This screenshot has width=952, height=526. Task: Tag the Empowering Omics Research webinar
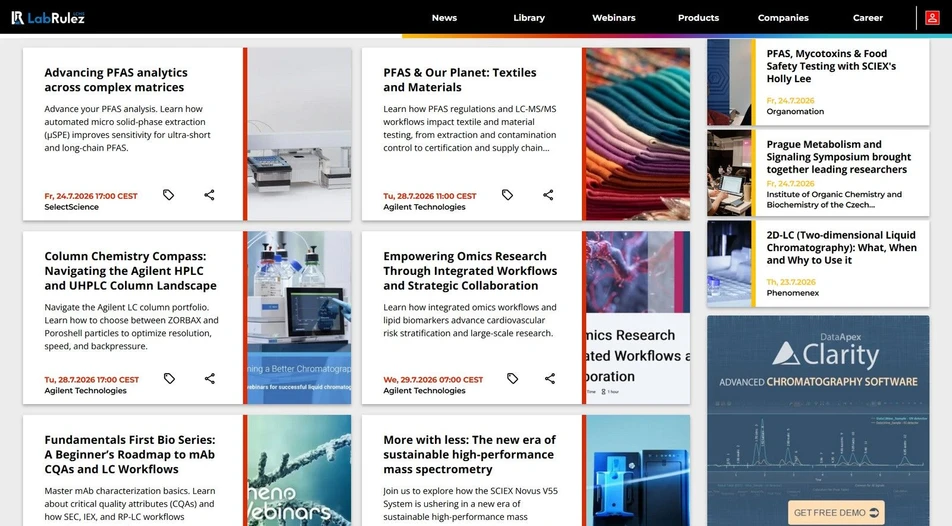point(512,378)
